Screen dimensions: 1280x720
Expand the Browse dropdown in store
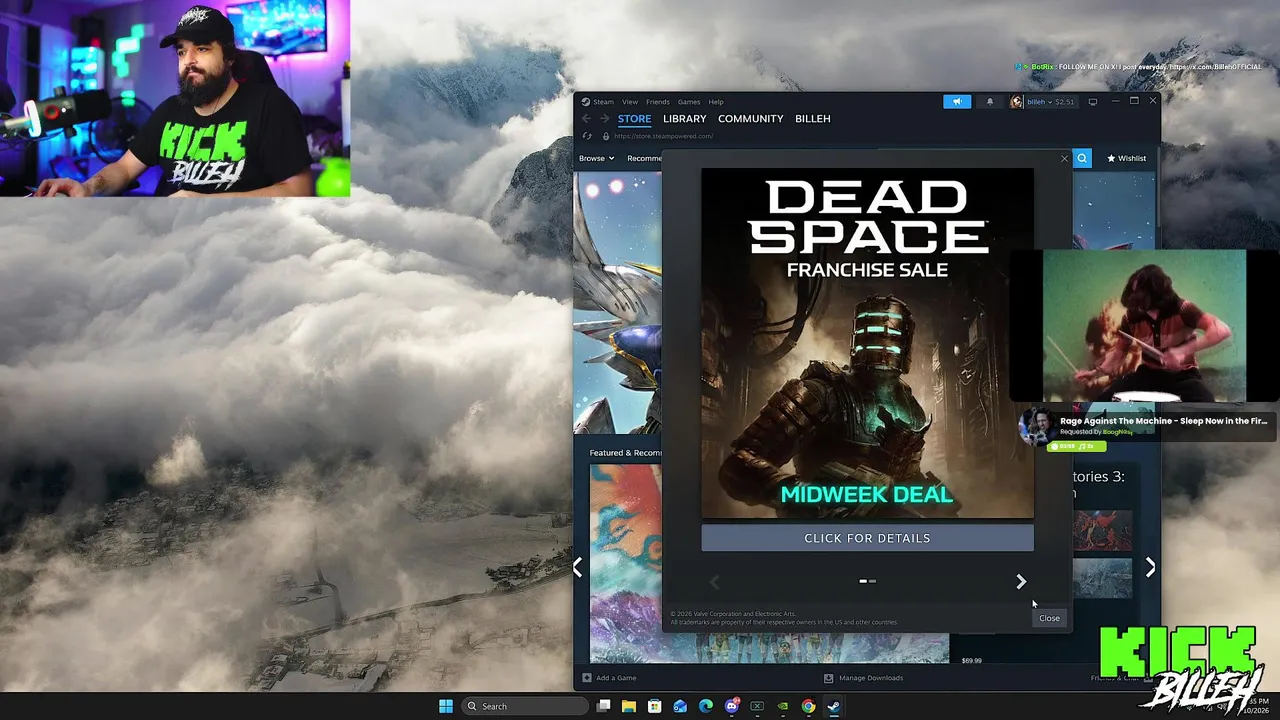[596, 158]
